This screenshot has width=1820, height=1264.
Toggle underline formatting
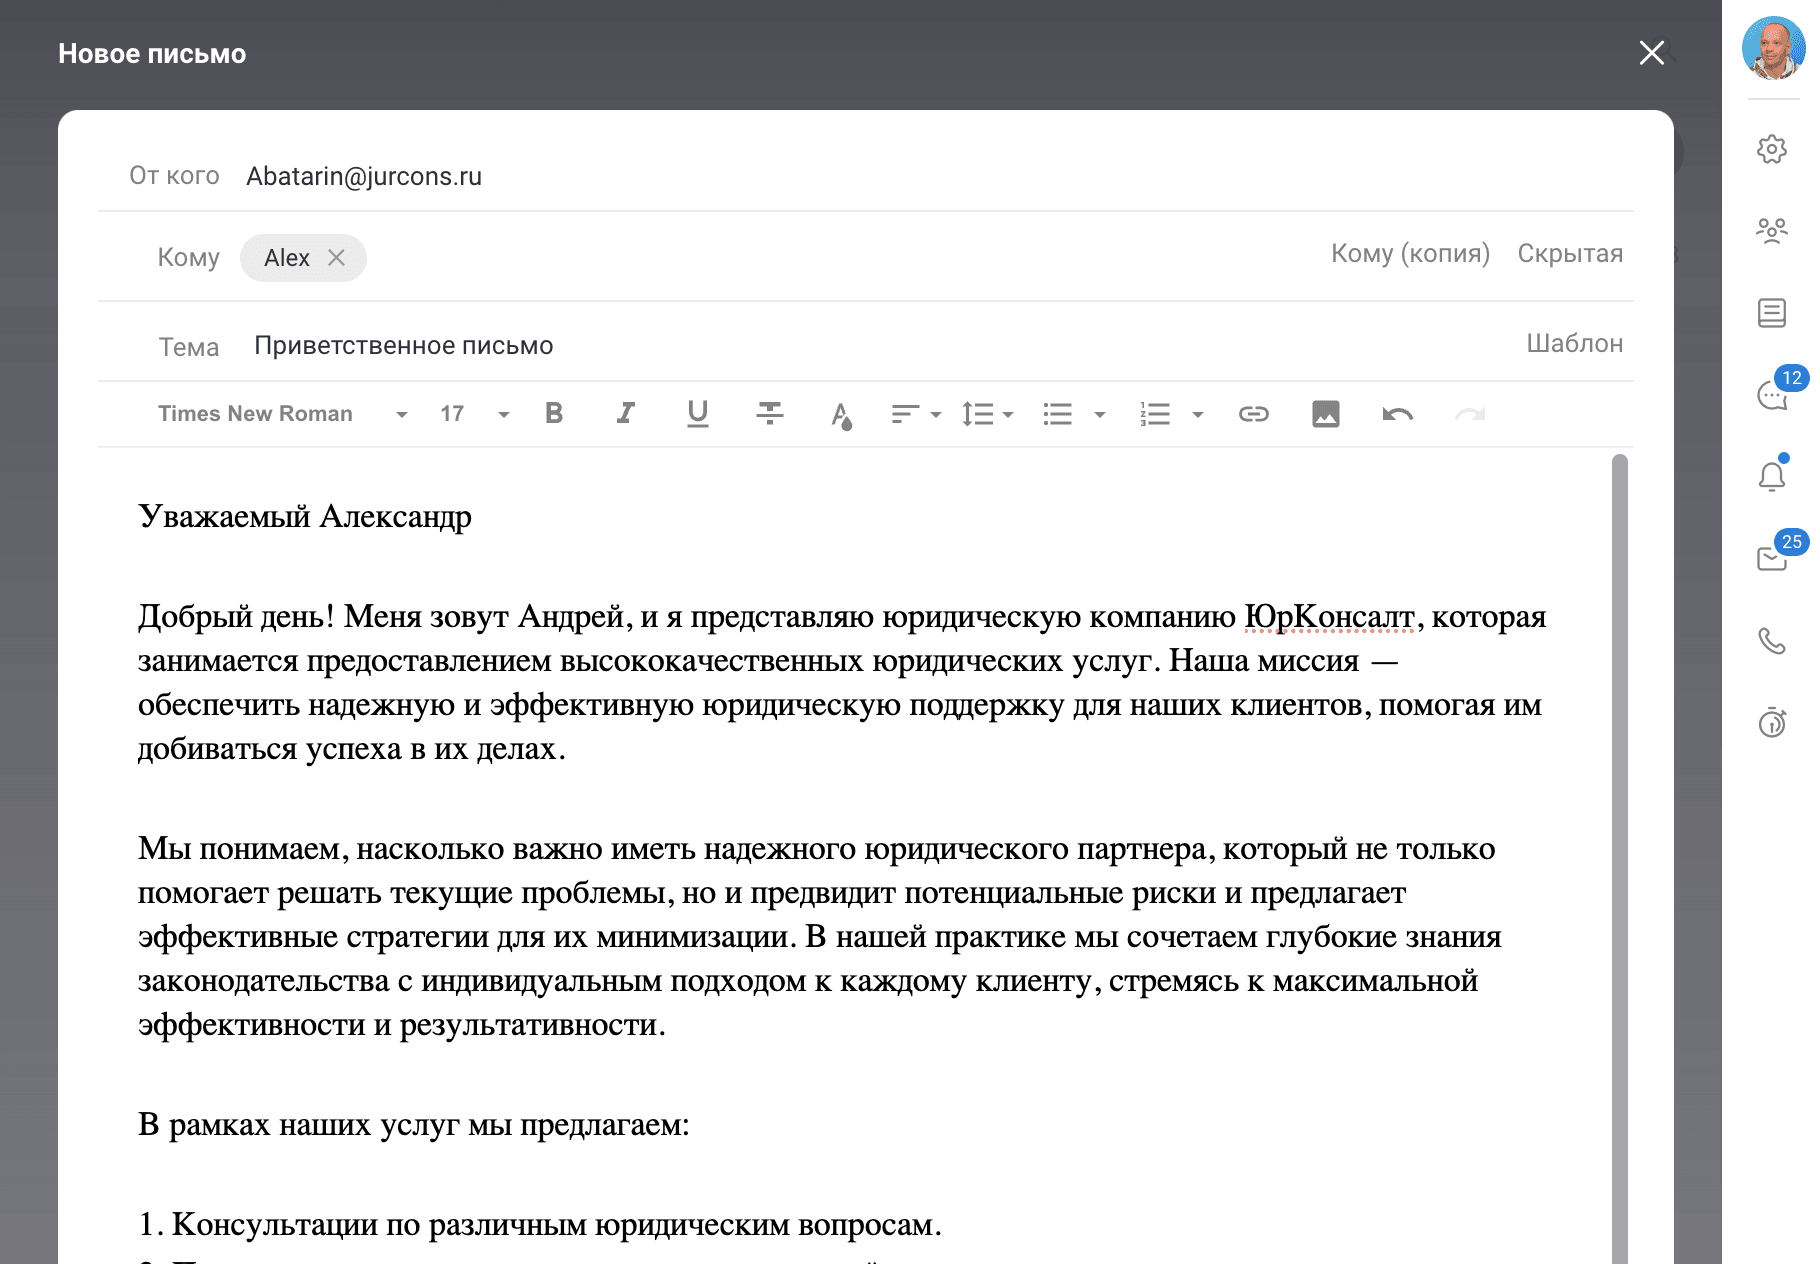click(x=698, y=413)
